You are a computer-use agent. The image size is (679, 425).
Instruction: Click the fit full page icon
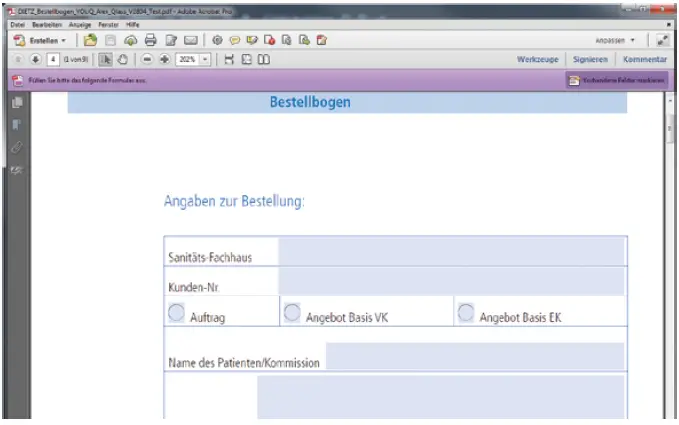click(x=246, y=59)
